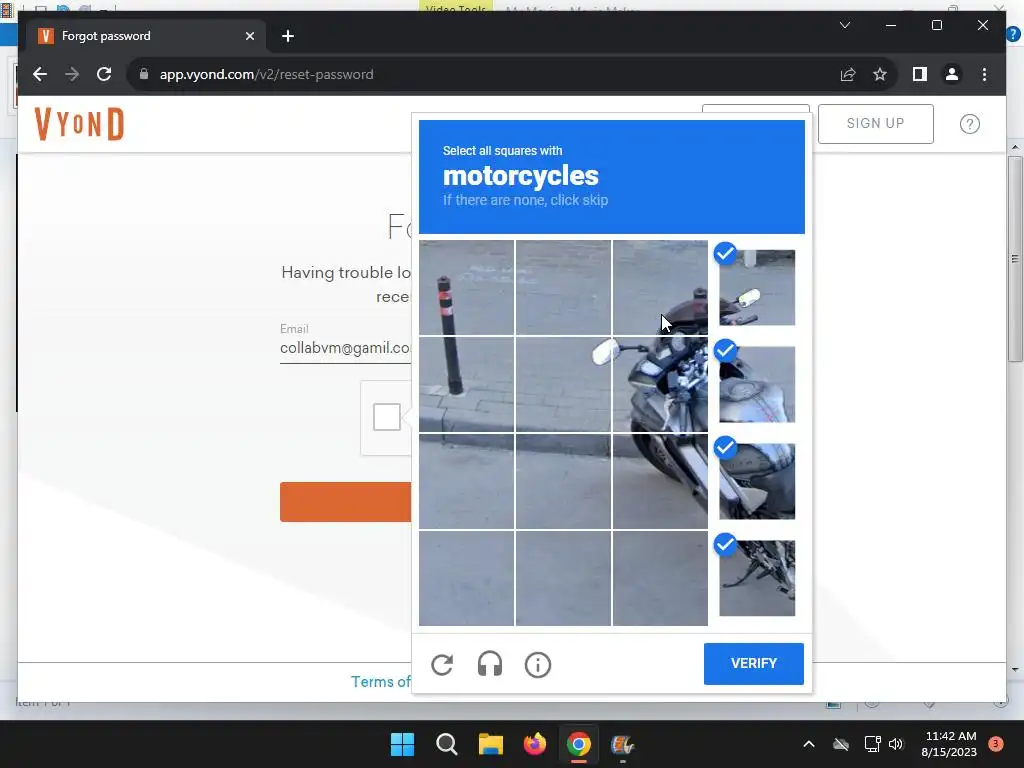
Task: Switch to Movie Maker taskbar icon
Action: 622,744
